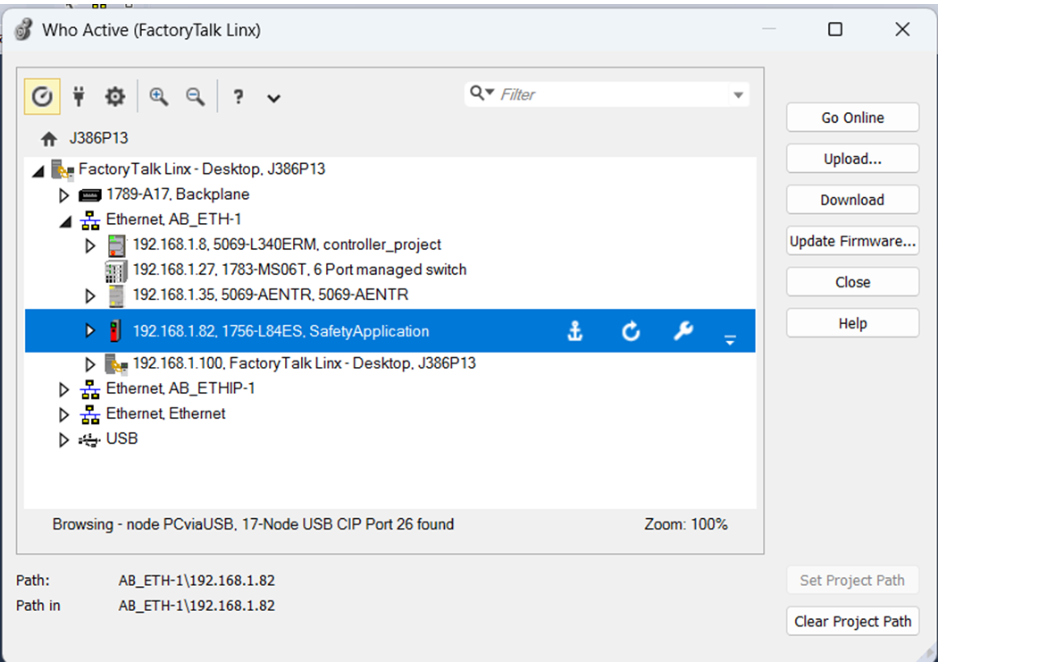Click the Update Firmware button
The image size is (1049, 664).
[x=852, y=241]
